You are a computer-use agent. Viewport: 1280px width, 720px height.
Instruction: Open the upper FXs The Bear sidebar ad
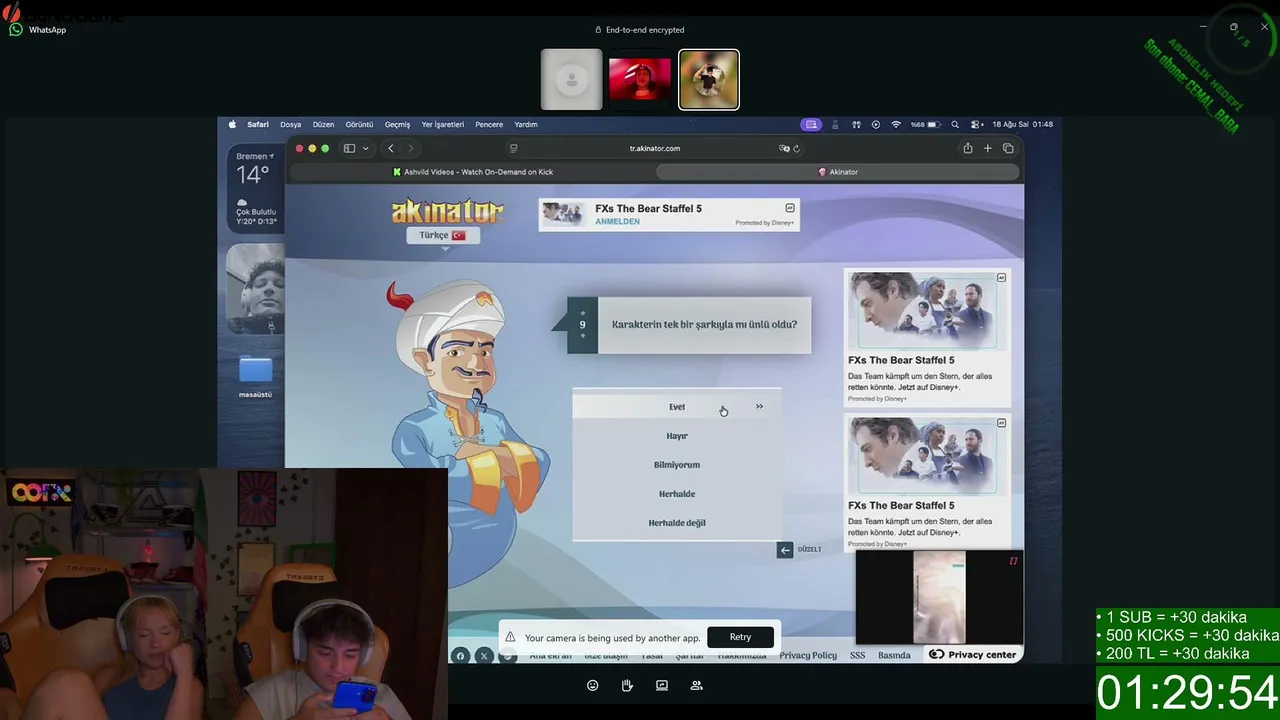coord(927,337)
